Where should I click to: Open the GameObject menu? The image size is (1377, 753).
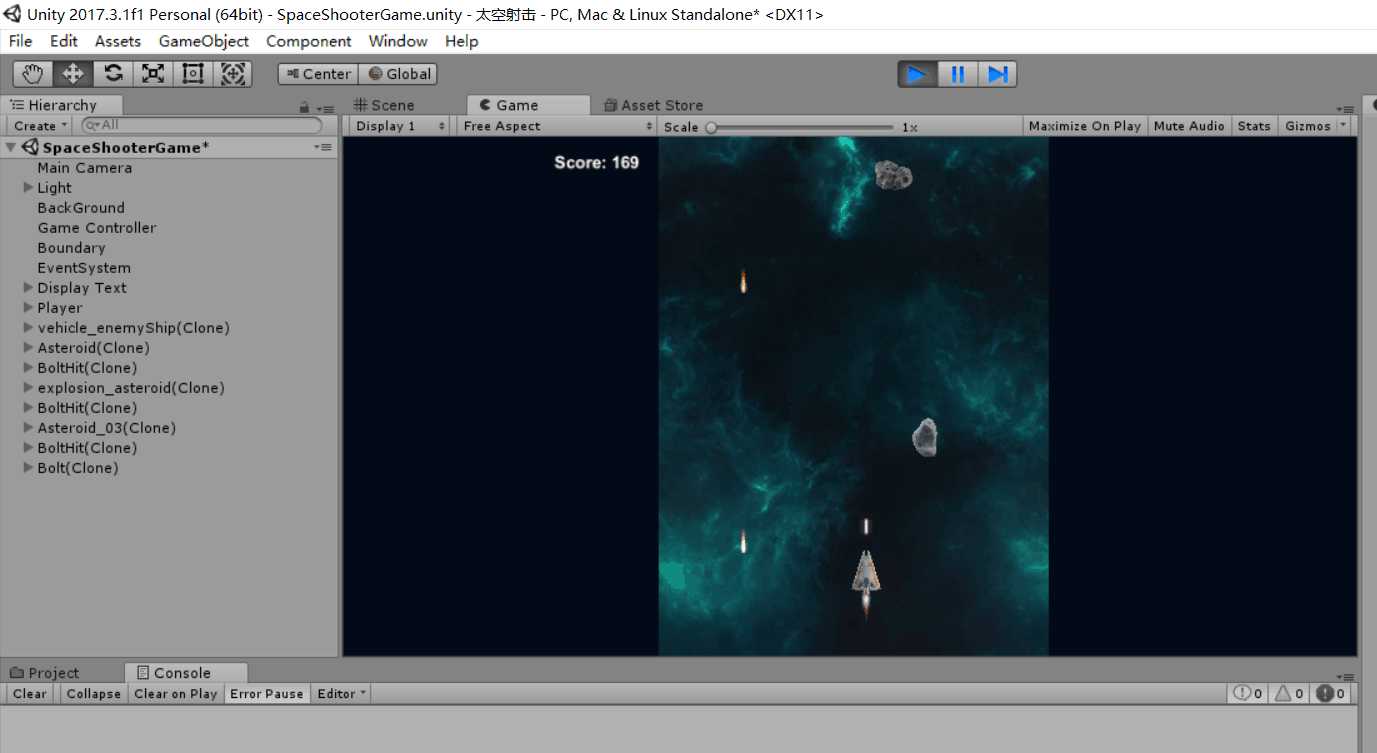coord(204,41)
